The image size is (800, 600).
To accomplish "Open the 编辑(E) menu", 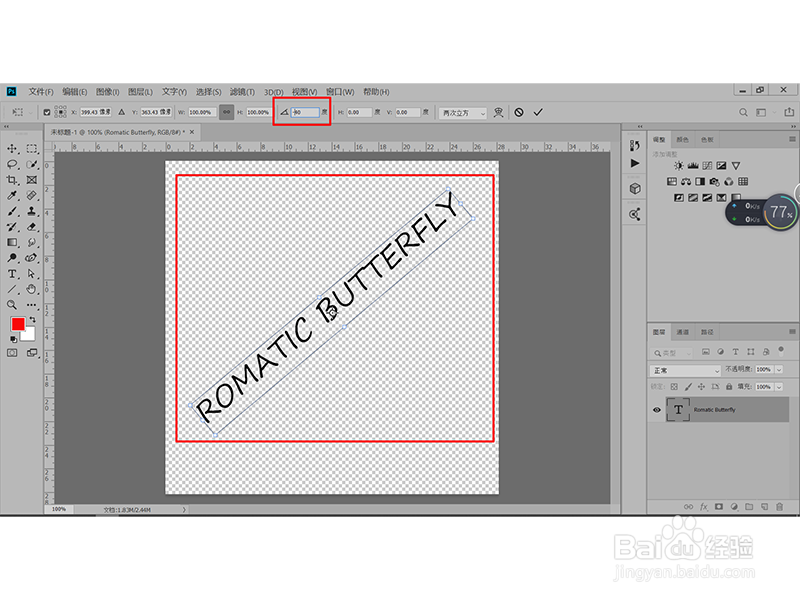I will (74, 92).
